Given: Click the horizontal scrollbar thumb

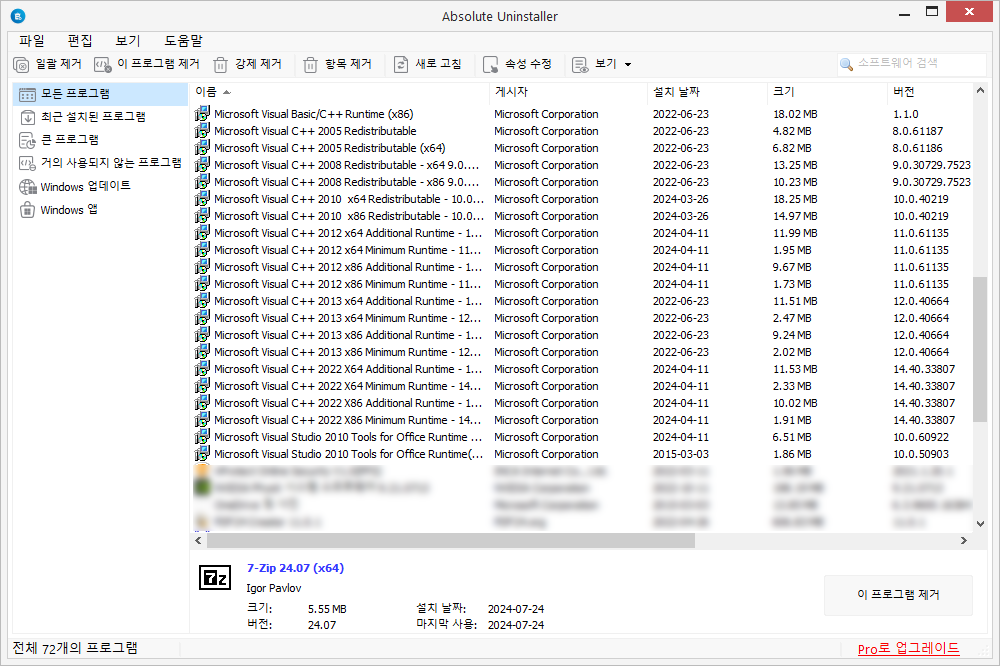Looking at the screenshot, I should click(x=451, y=541).
